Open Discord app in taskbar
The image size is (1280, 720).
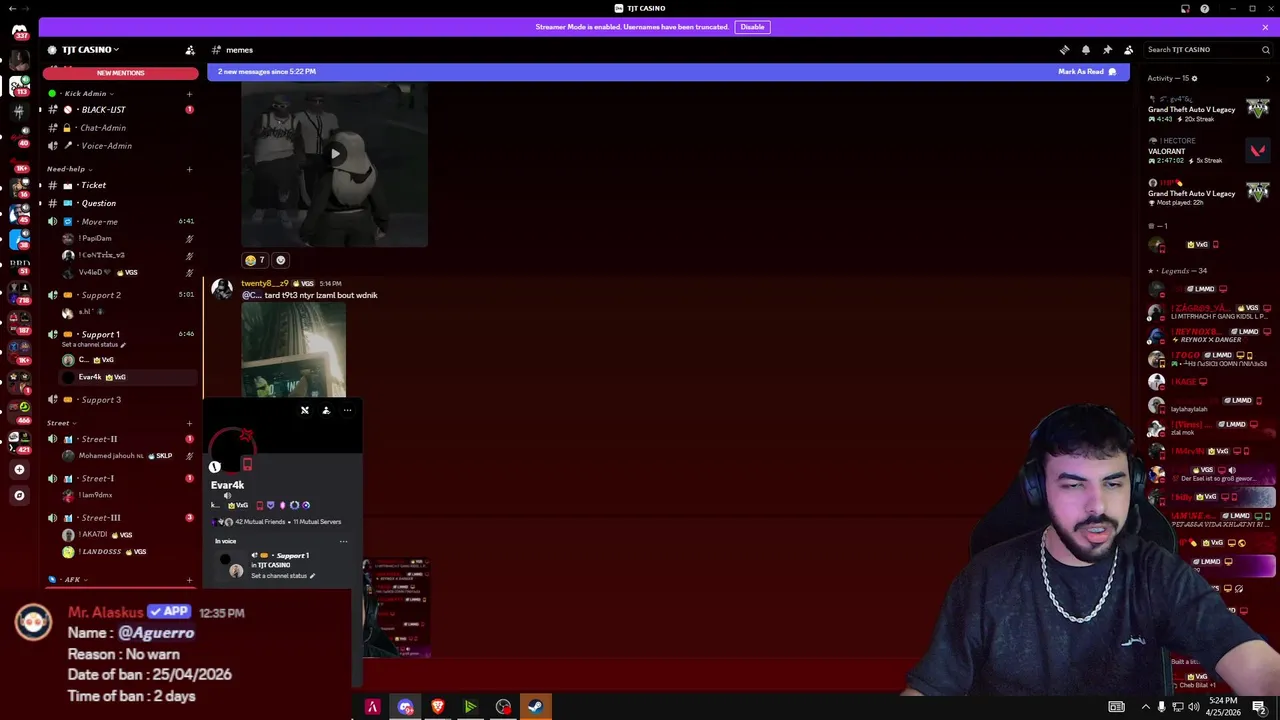(x=405, y=707)
